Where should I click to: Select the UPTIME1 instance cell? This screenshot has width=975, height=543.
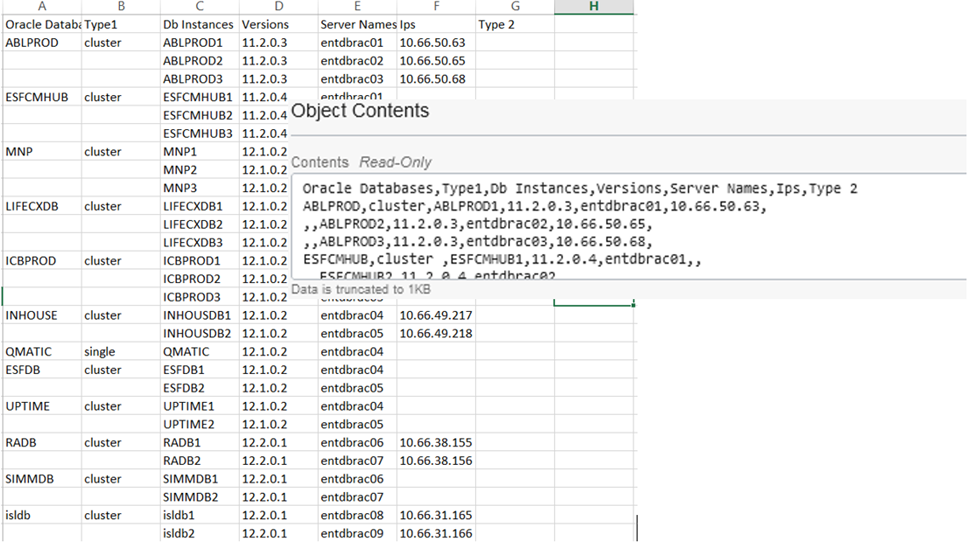click(200, 406)
